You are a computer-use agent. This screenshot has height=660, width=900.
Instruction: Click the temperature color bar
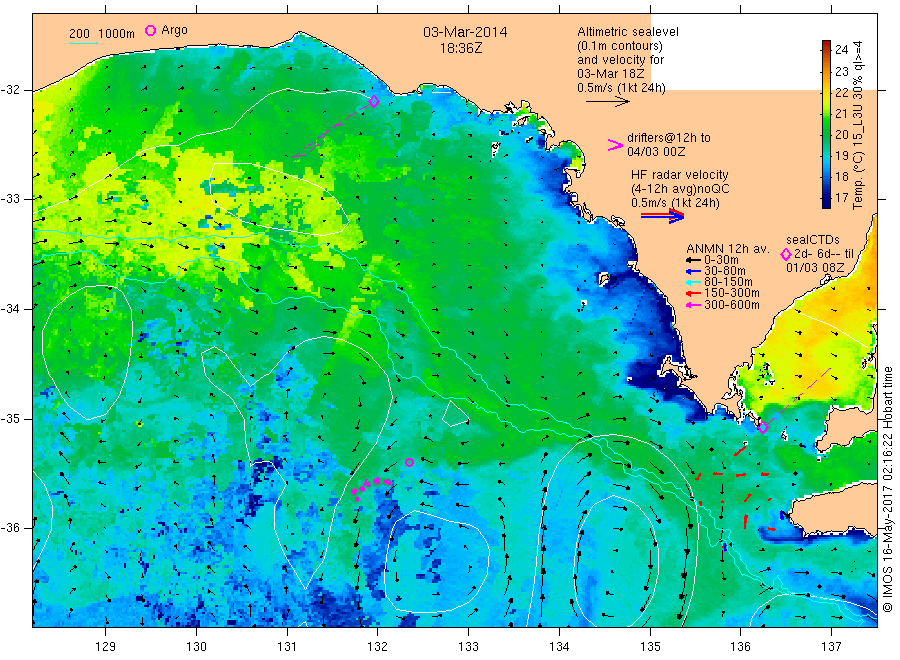(826, 124)
